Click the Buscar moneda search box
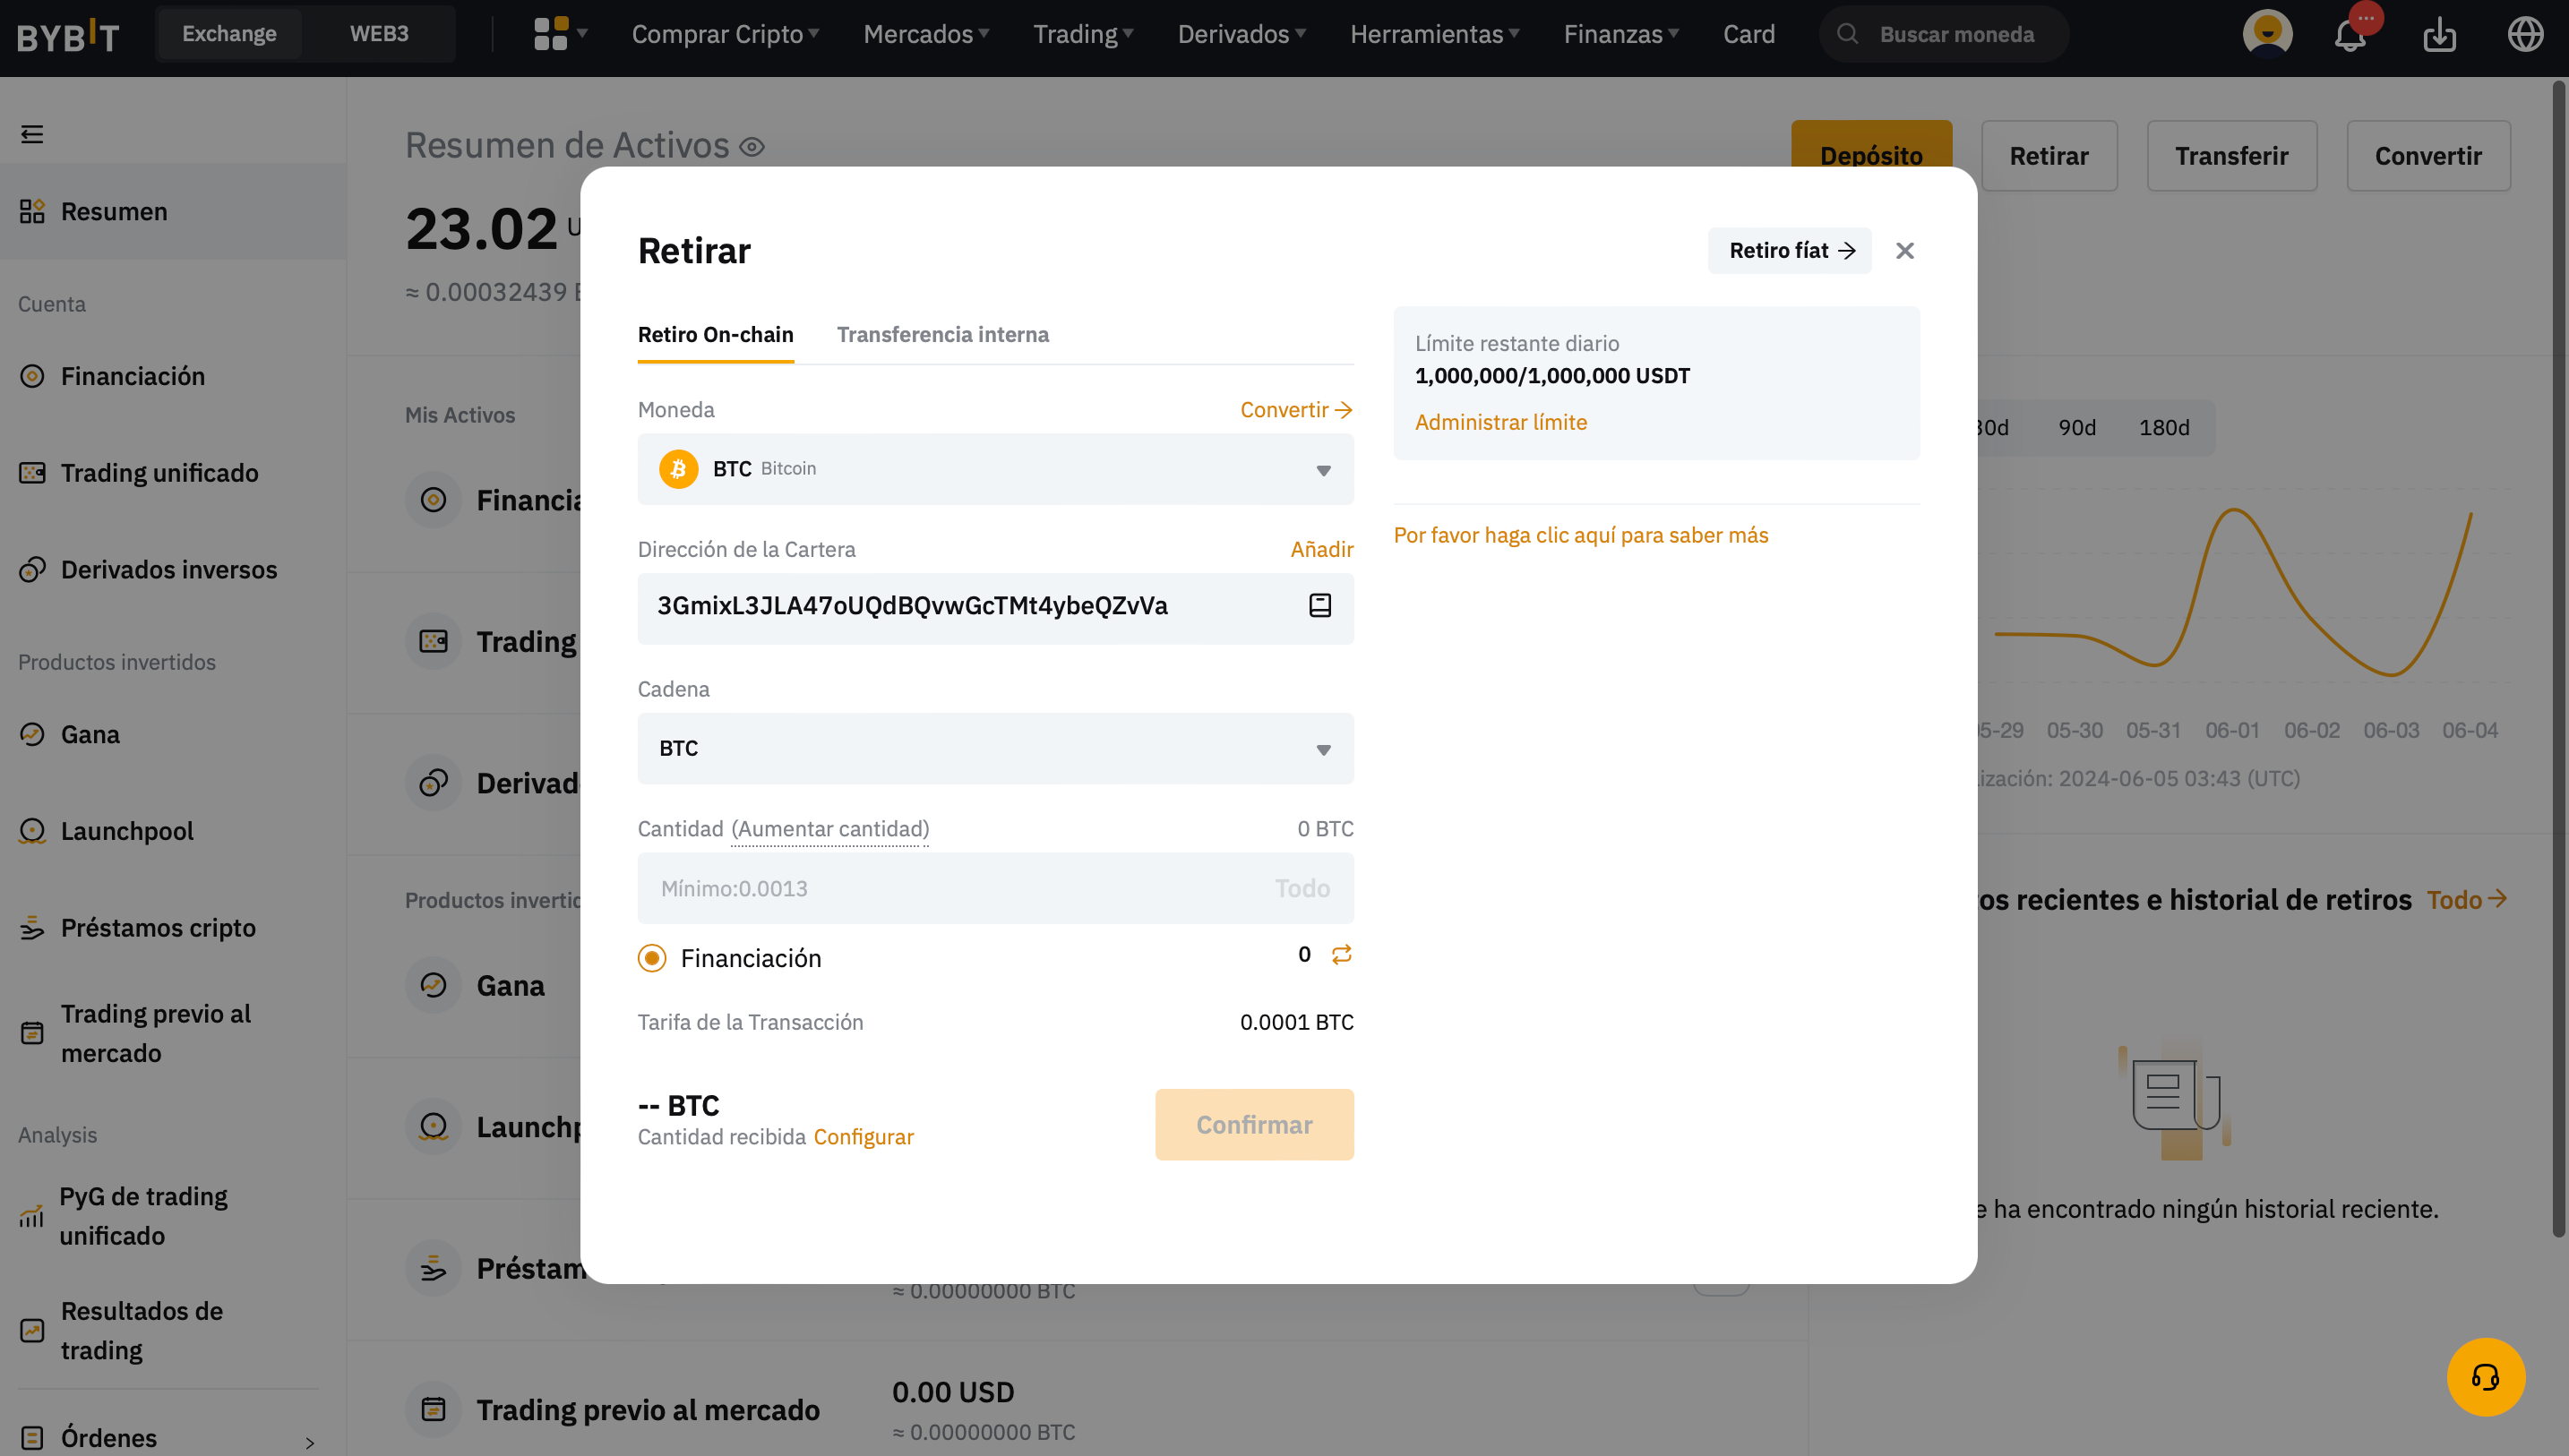2569x1456 pixels. [1943, 34]
